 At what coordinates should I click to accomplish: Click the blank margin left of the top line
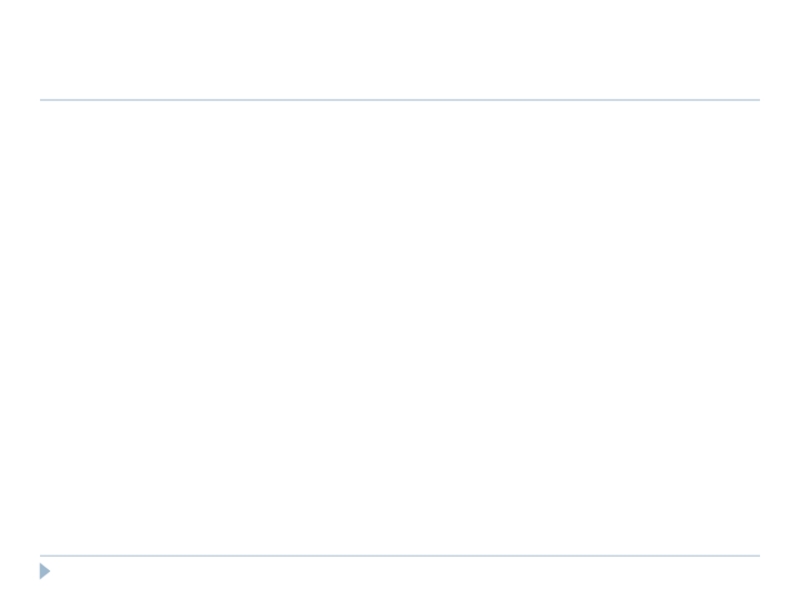20,100
